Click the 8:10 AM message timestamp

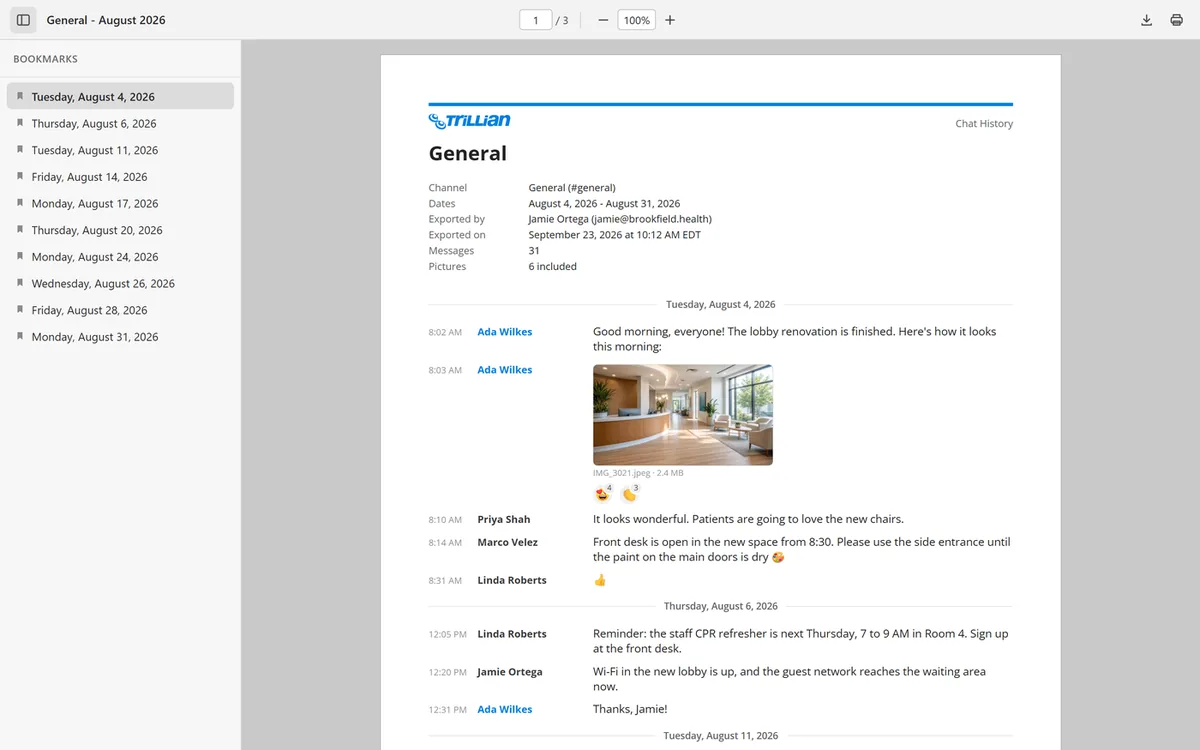445,520
